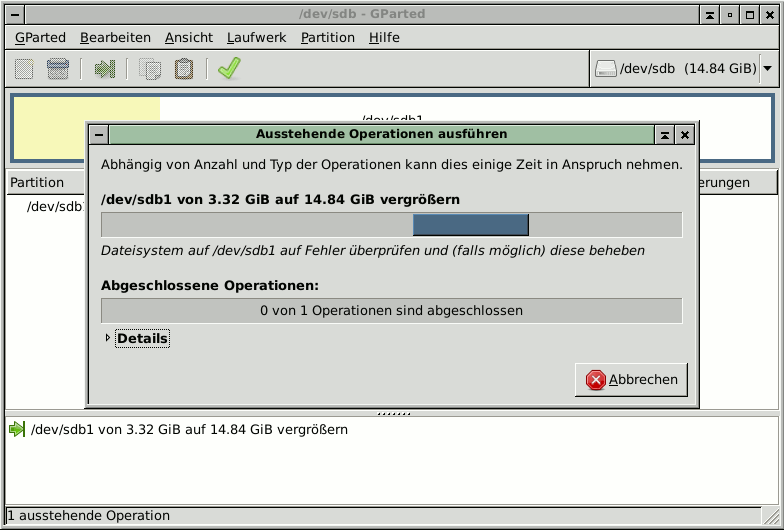This screenshot has height=530, width=784.
Task: Click the Copy partition toolbar icon
Action: pos(151,69)
